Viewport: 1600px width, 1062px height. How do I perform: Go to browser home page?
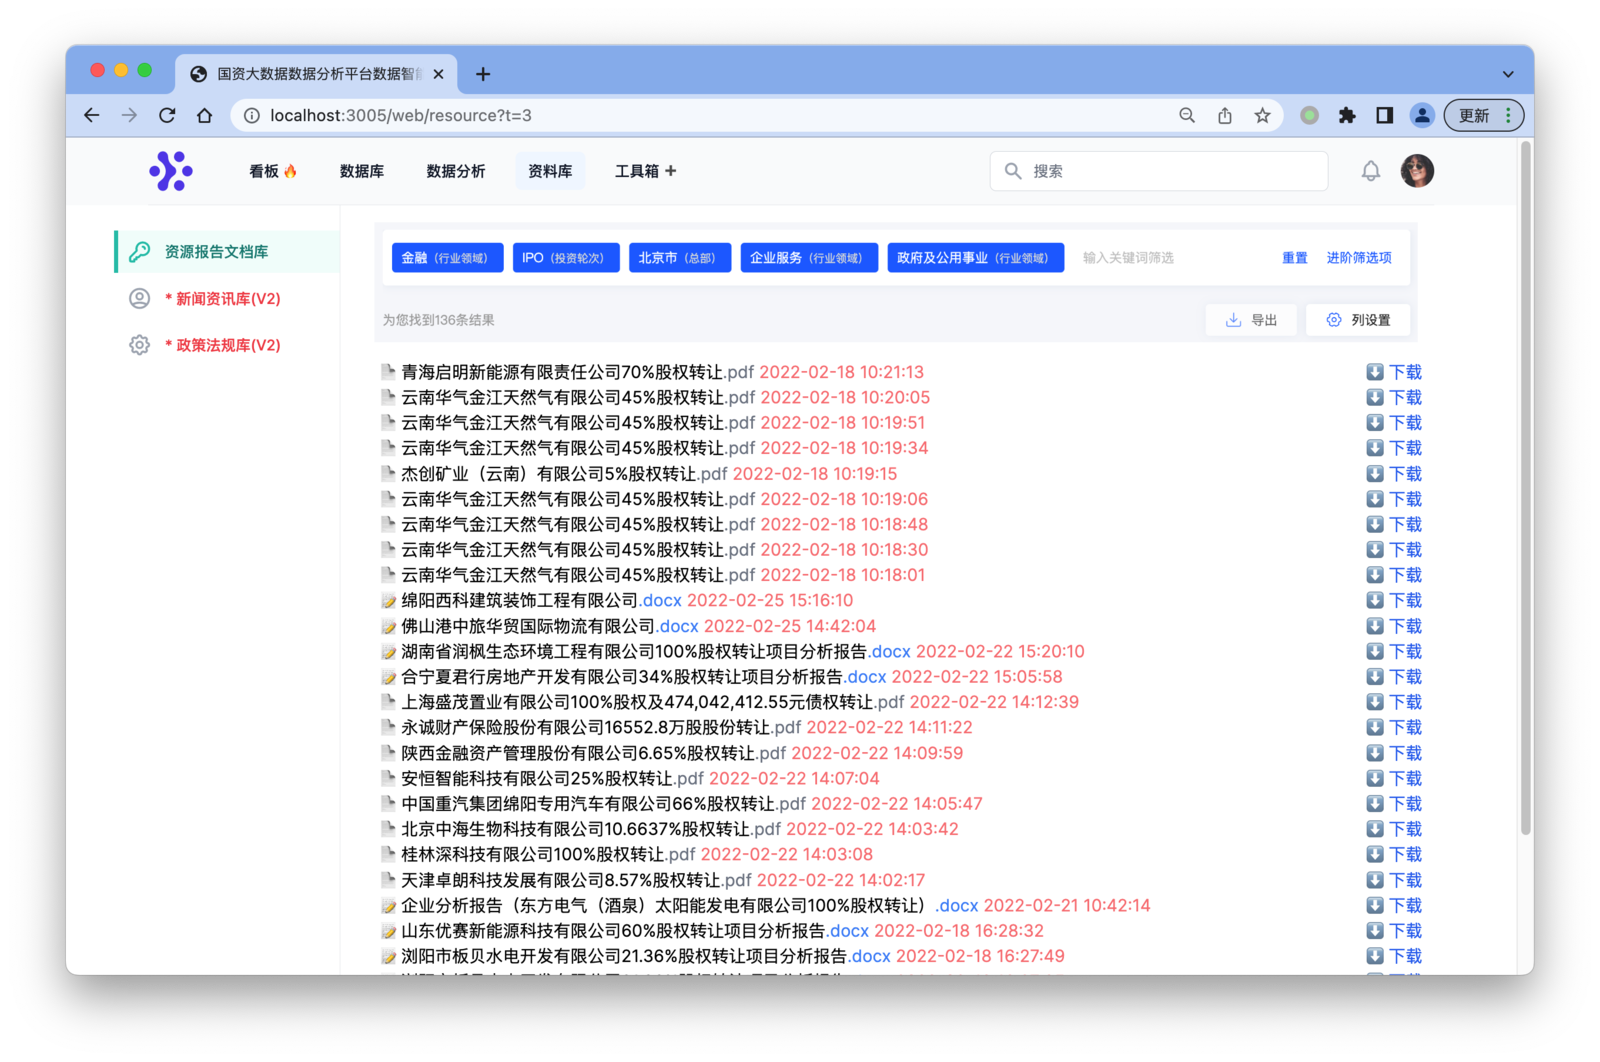coord(205,115)
